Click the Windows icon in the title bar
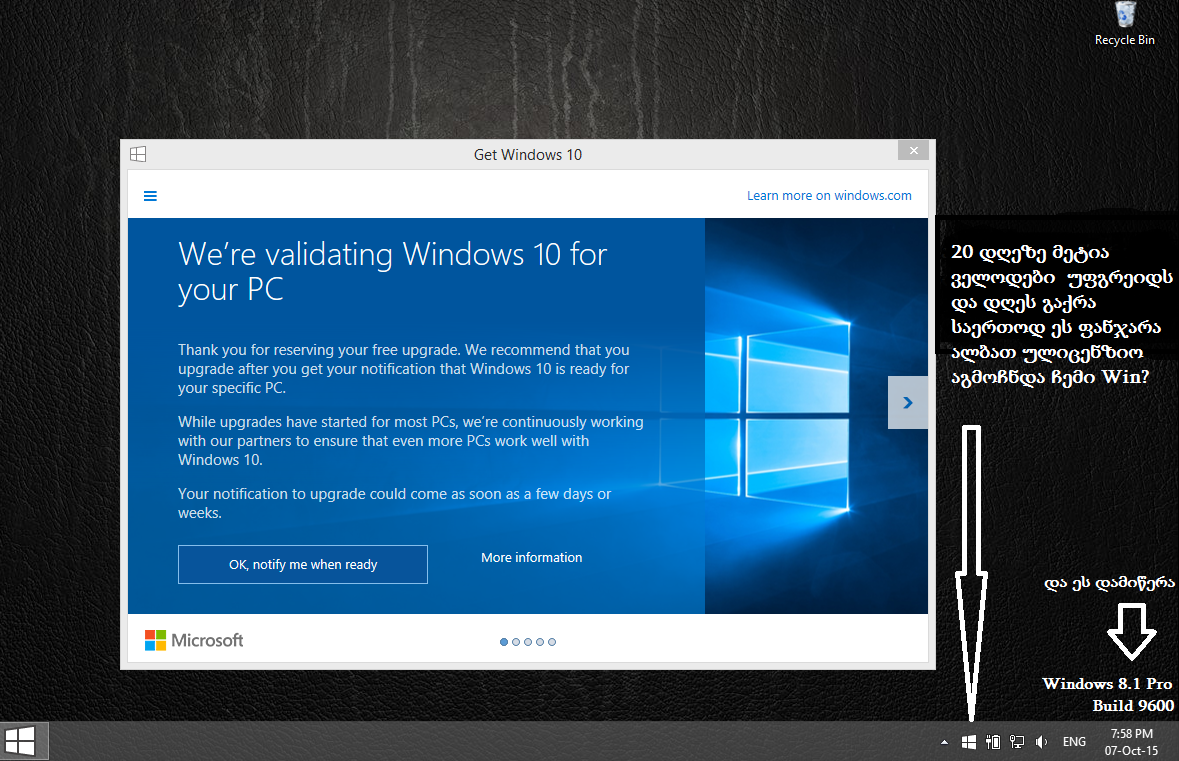1179x761 pixels. click(x=138, y=154)
